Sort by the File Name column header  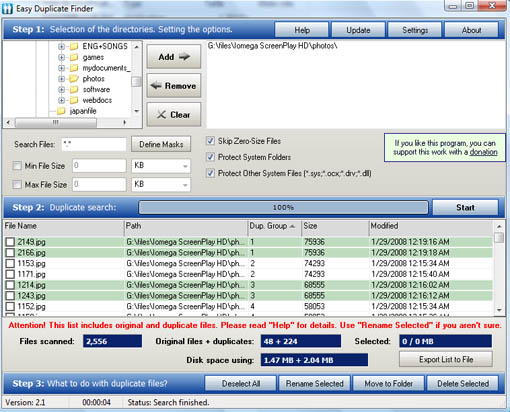pyautogui.click(x=63, y=226)
